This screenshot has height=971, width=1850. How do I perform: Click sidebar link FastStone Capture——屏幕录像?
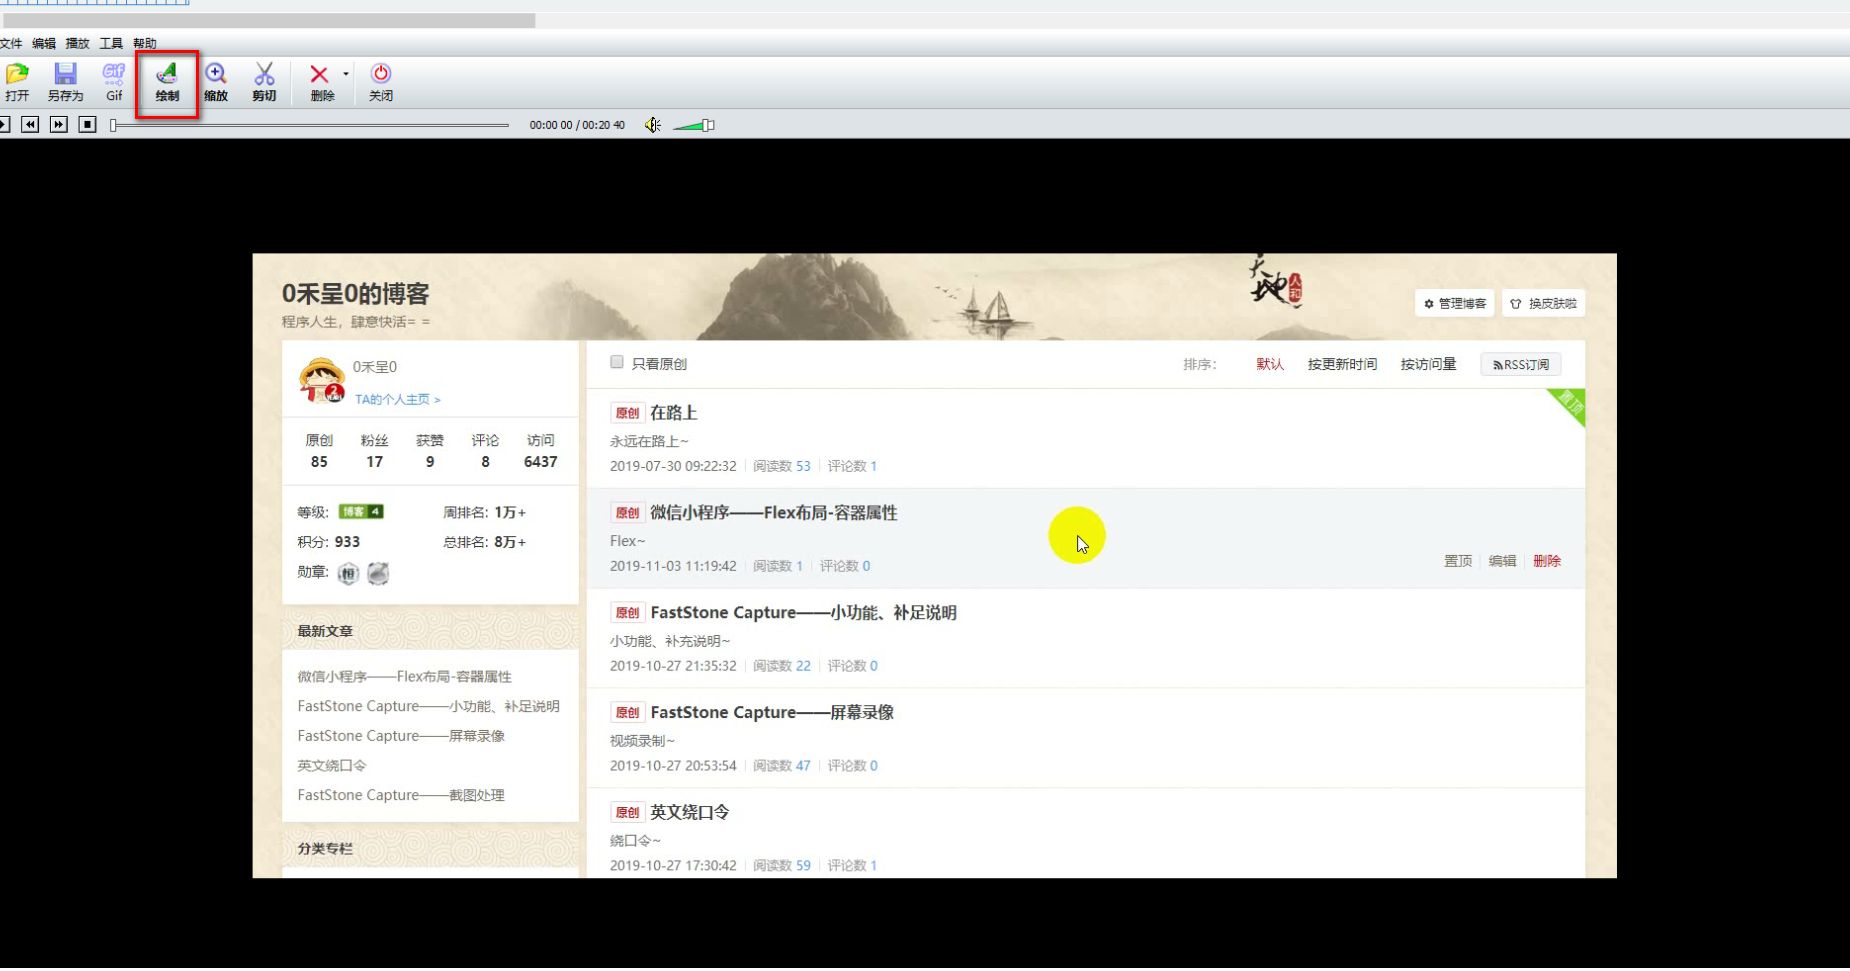(x=401, y=735)
